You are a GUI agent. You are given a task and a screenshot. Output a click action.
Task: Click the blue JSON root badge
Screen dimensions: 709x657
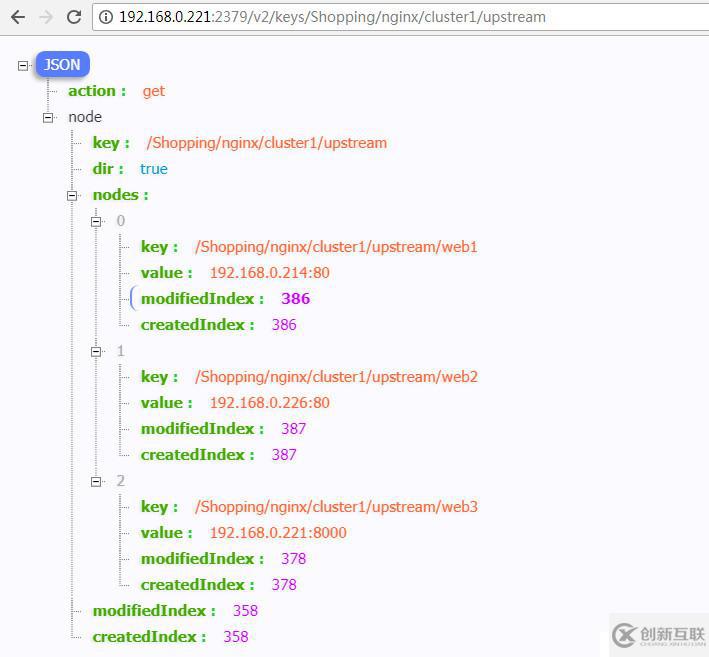click(62, 65)
